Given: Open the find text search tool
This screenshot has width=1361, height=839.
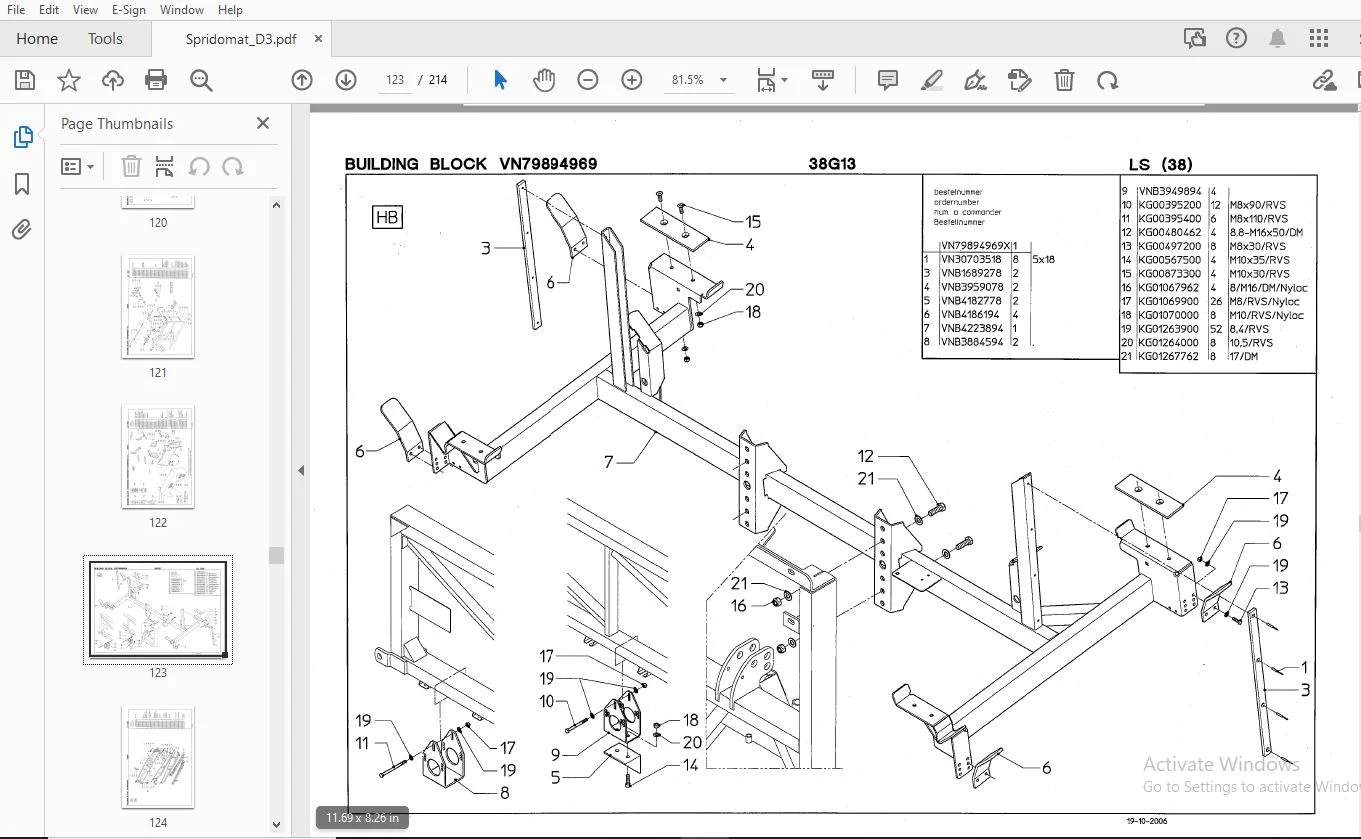Looking at the screenshot, I should [x=201, y=80].
